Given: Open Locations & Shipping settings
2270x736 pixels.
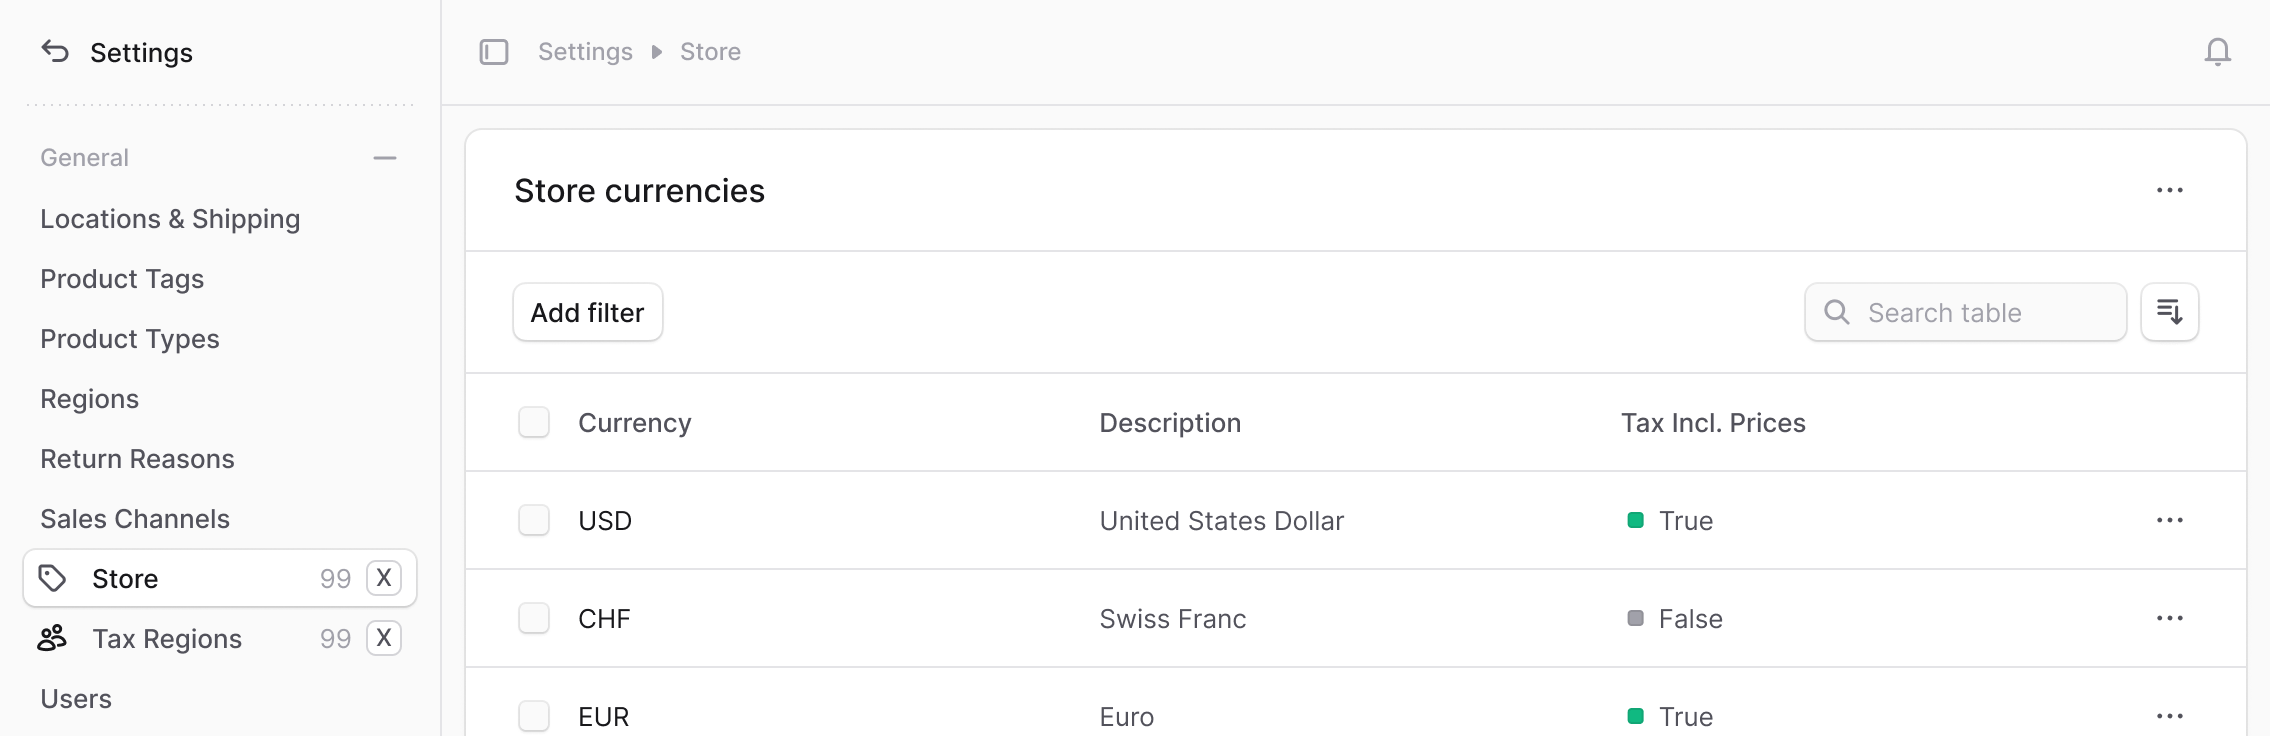Looking at the screenshot, I should [x=170, y=219].
